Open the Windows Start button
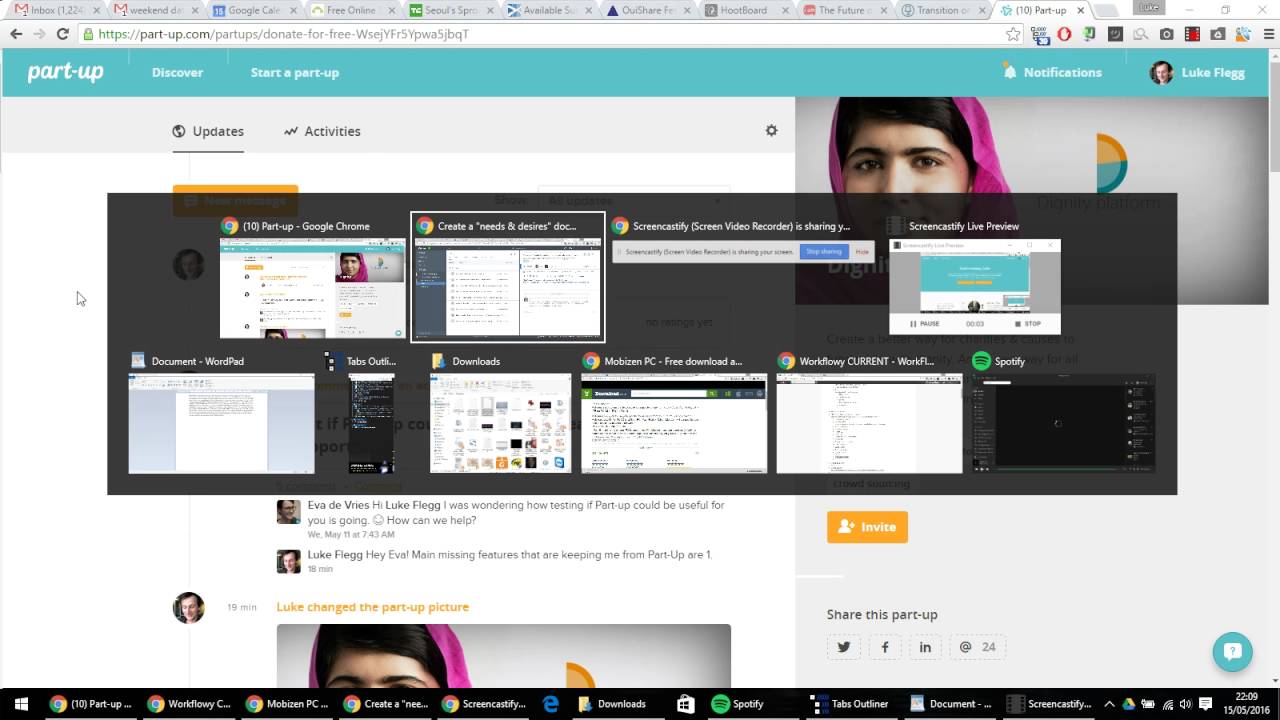The image size is (1280, 720). pyautogui.click(x=20, y=704)
